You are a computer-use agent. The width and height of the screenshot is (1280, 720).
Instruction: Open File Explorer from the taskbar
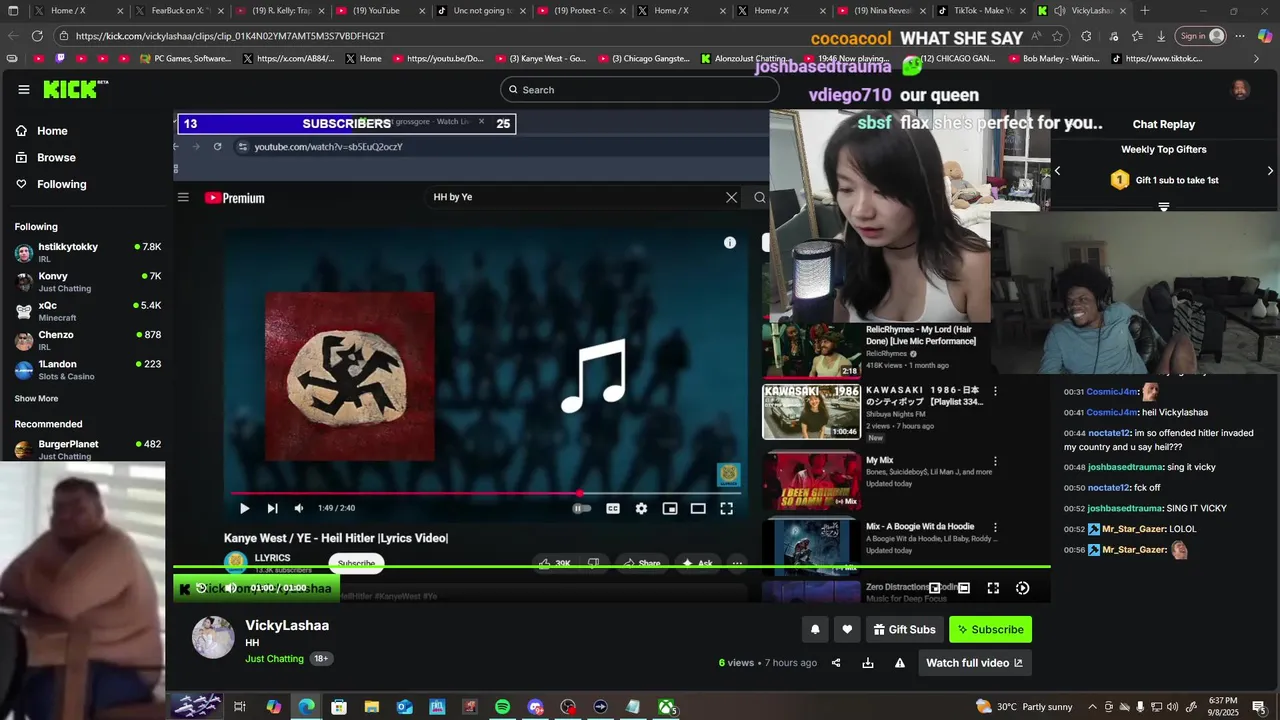click(x=371, y=707)
